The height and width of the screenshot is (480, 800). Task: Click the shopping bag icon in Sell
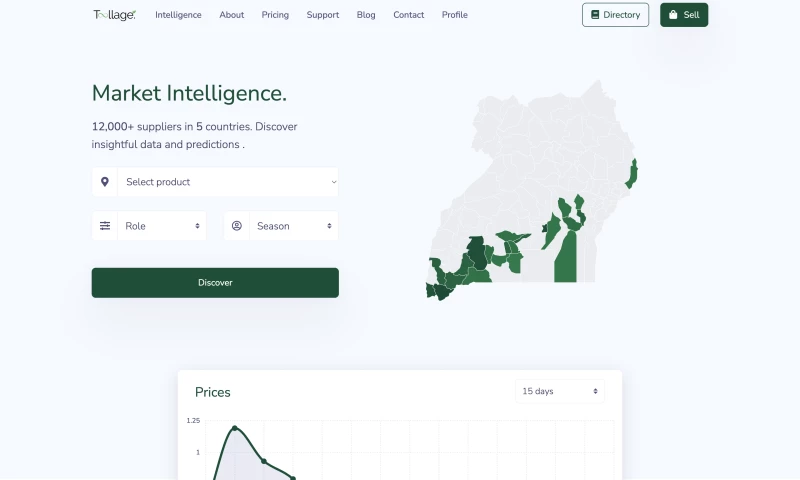pos(673,15)
